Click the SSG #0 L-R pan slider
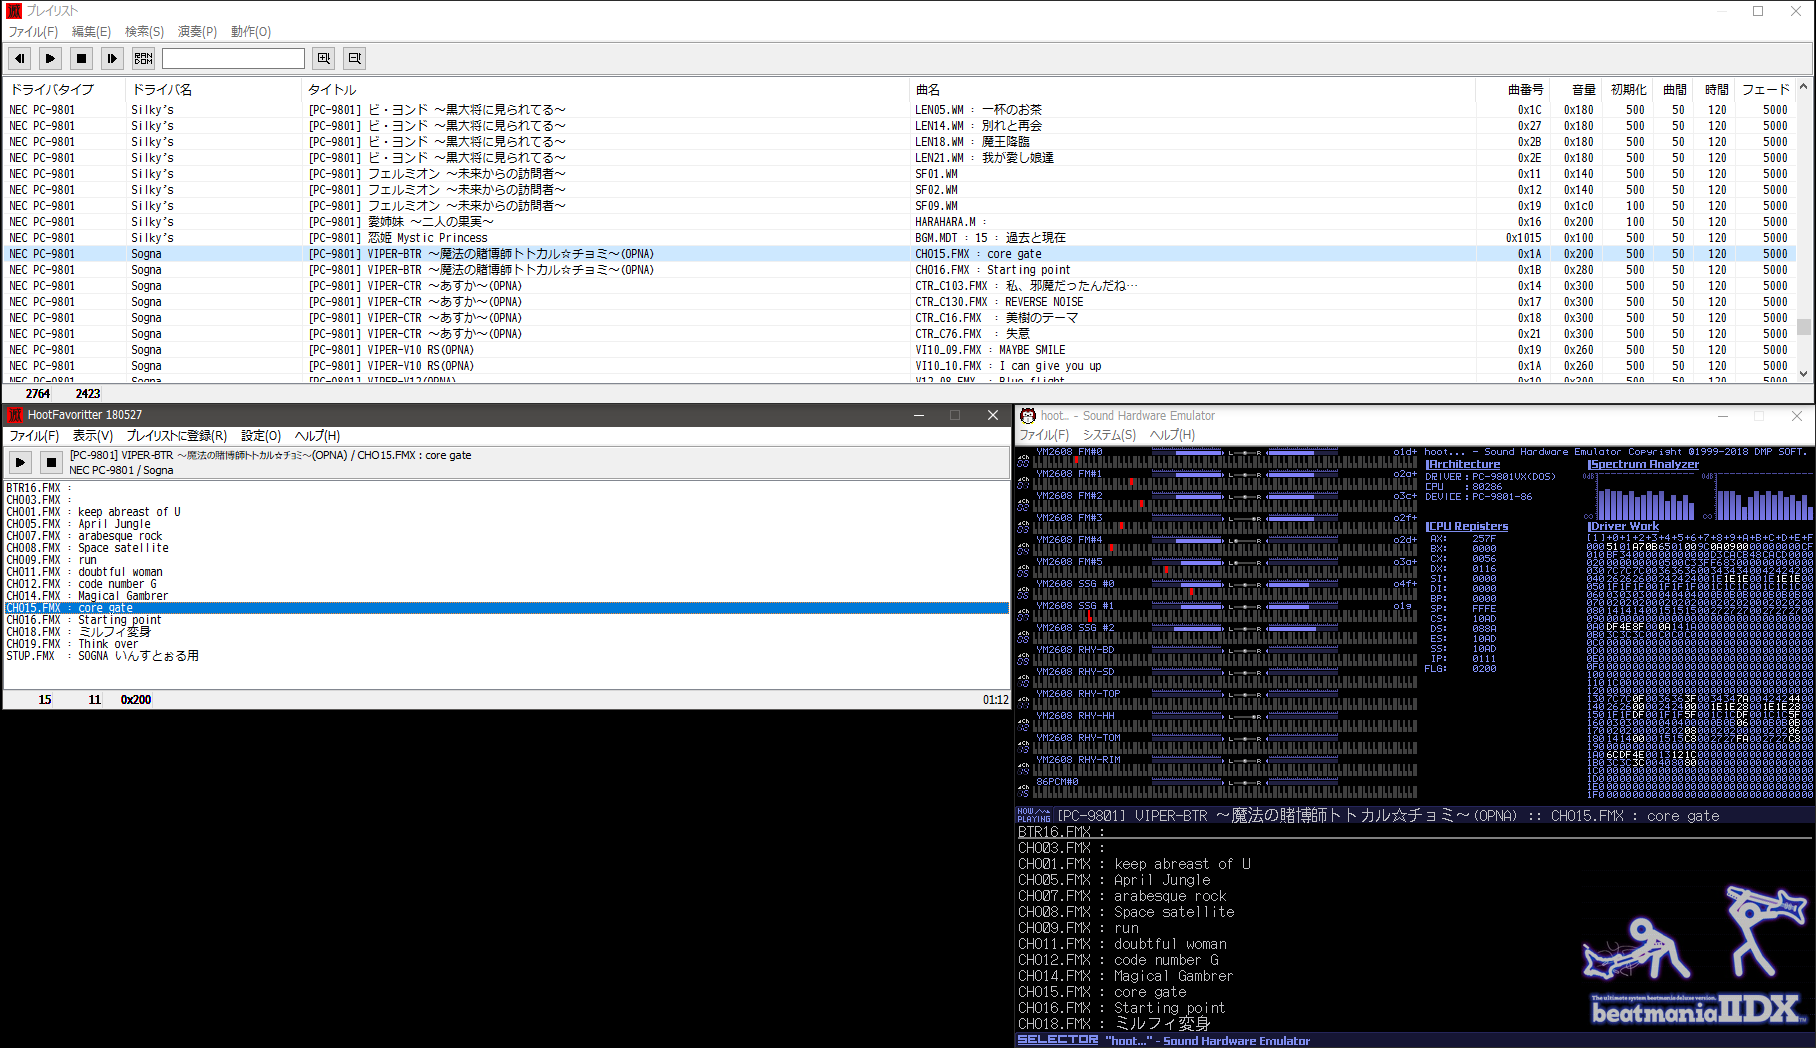This screenshot has width=1816, height=1048. (x=1245, y=585)
